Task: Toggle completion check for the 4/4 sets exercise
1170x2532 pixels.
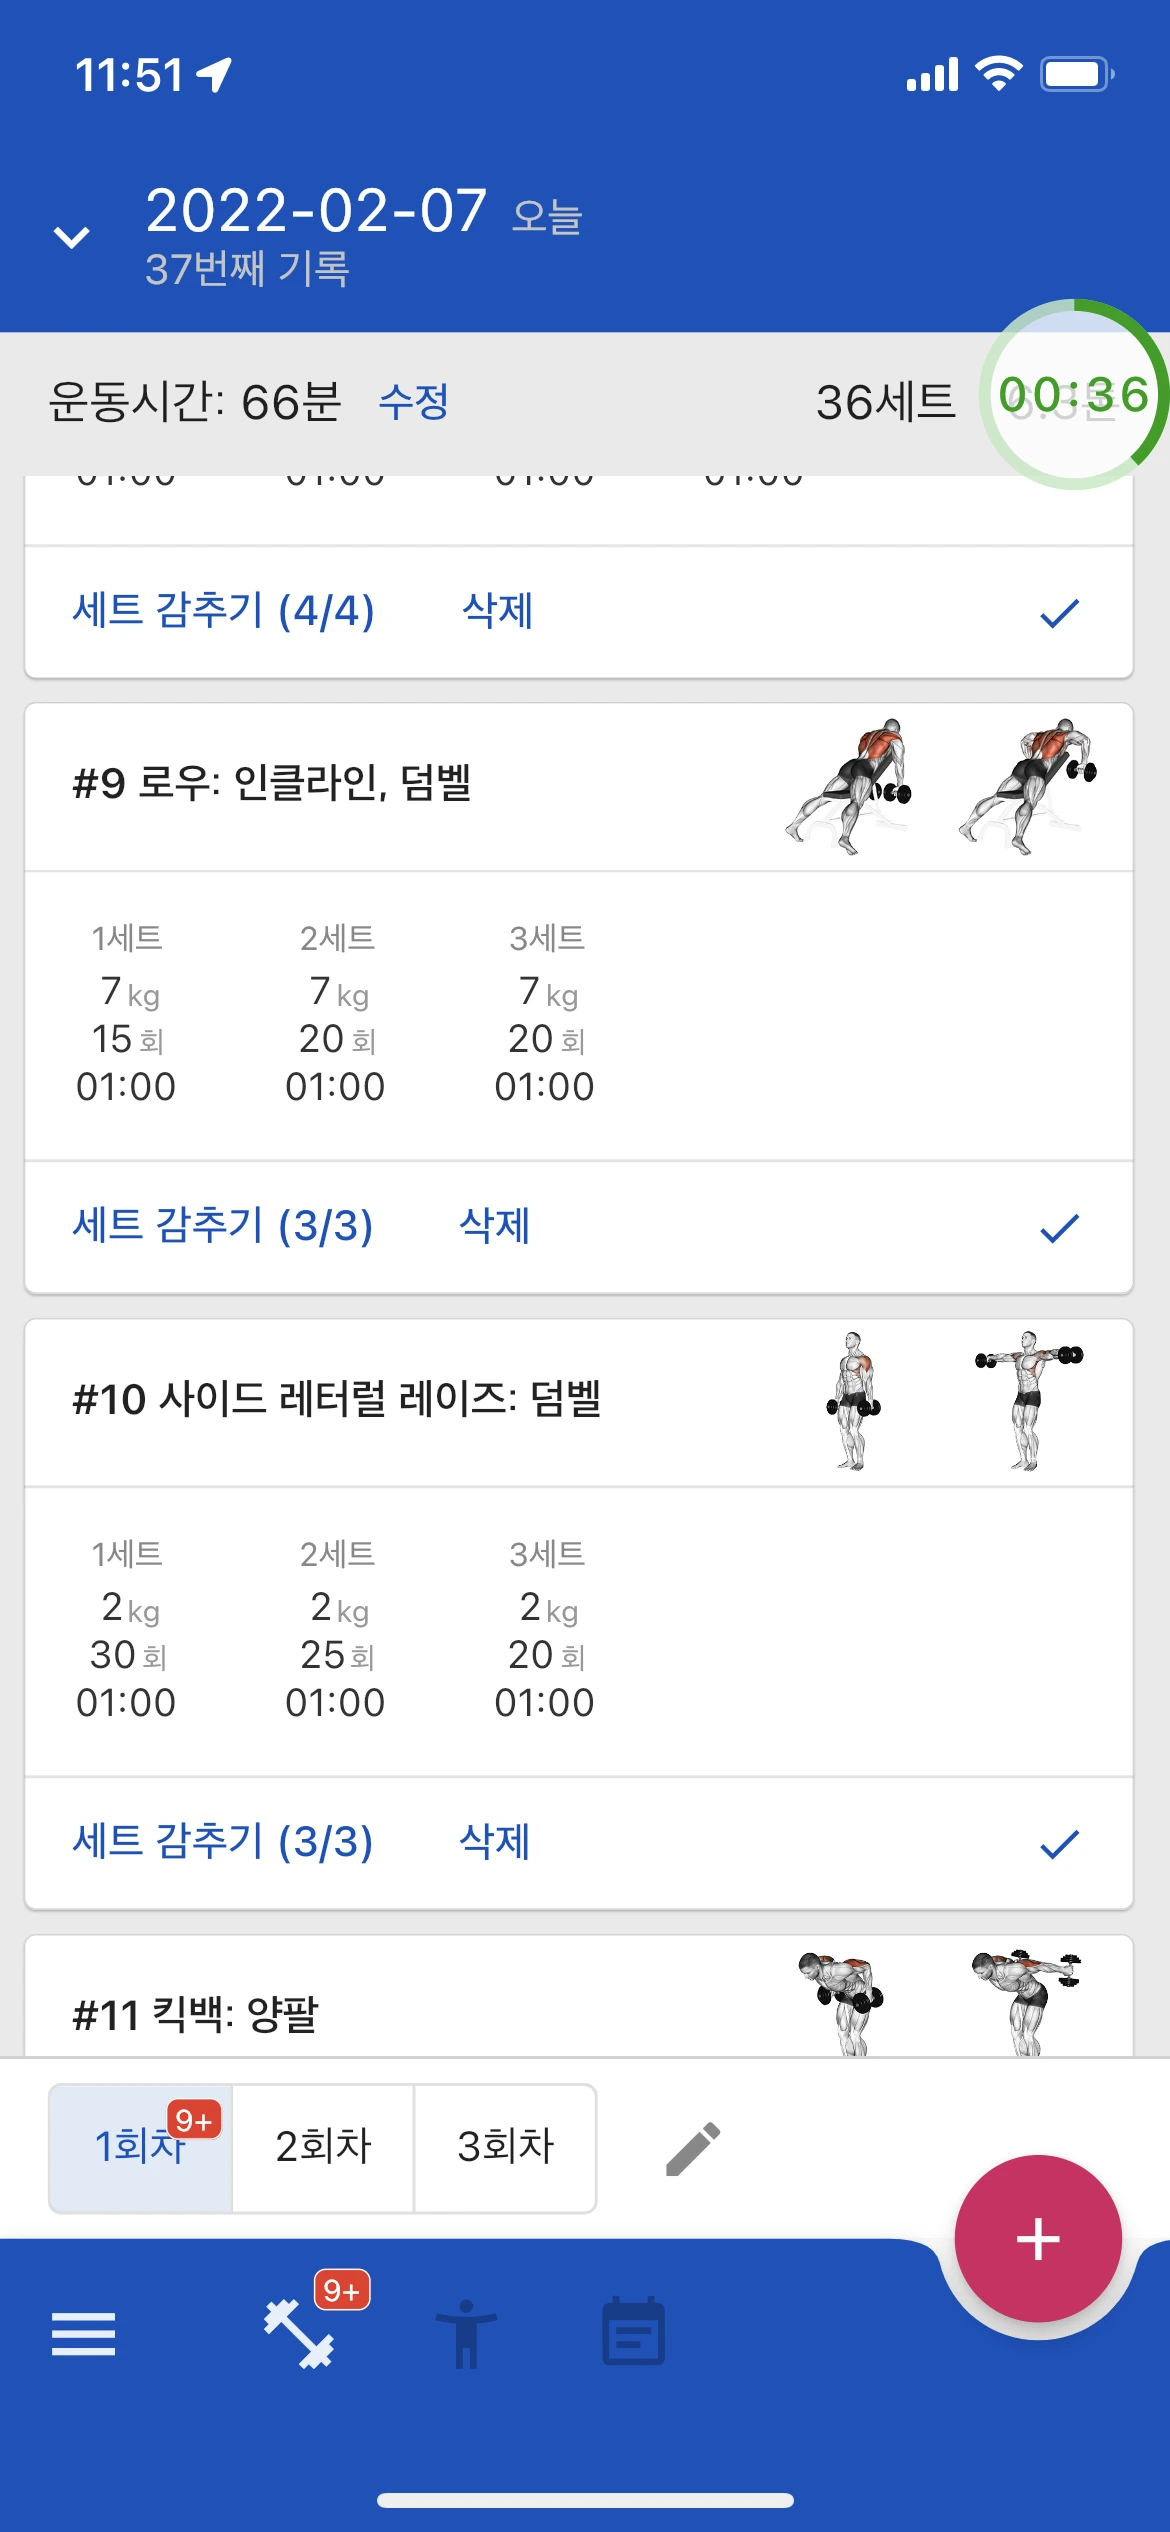Action: (x=1059, y=612)
